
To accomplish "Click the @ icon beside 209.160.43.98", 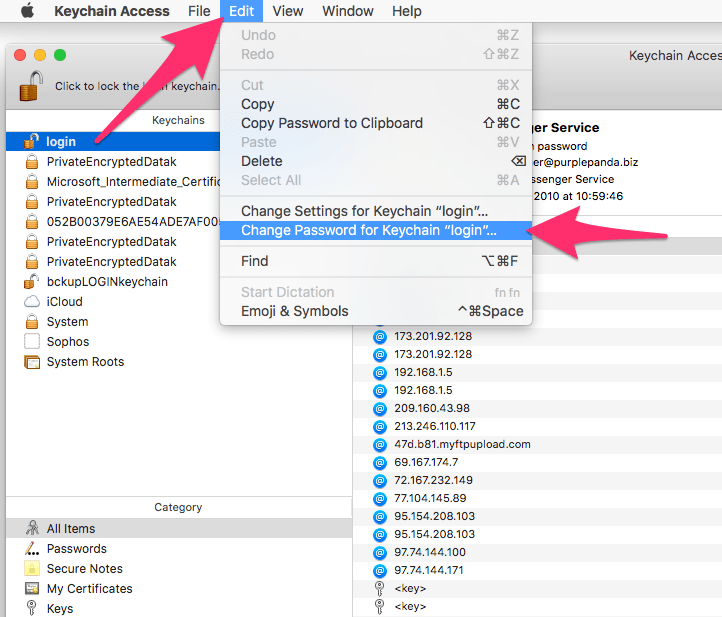I will [x=379, y=408].
